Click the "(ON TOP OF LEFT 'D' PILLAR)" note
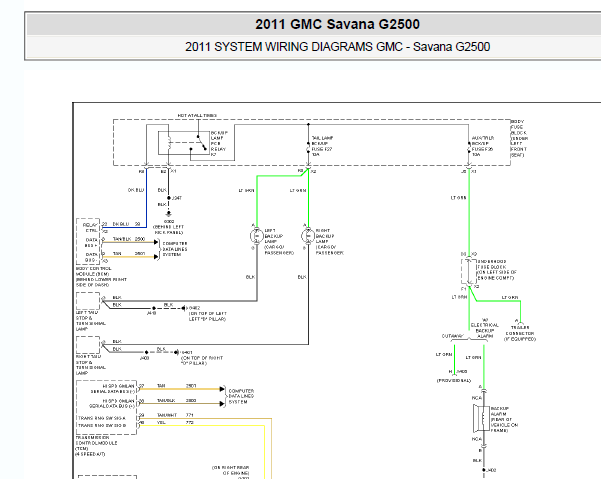The height and width of the screenshot is (479, 601). (208, 316)
